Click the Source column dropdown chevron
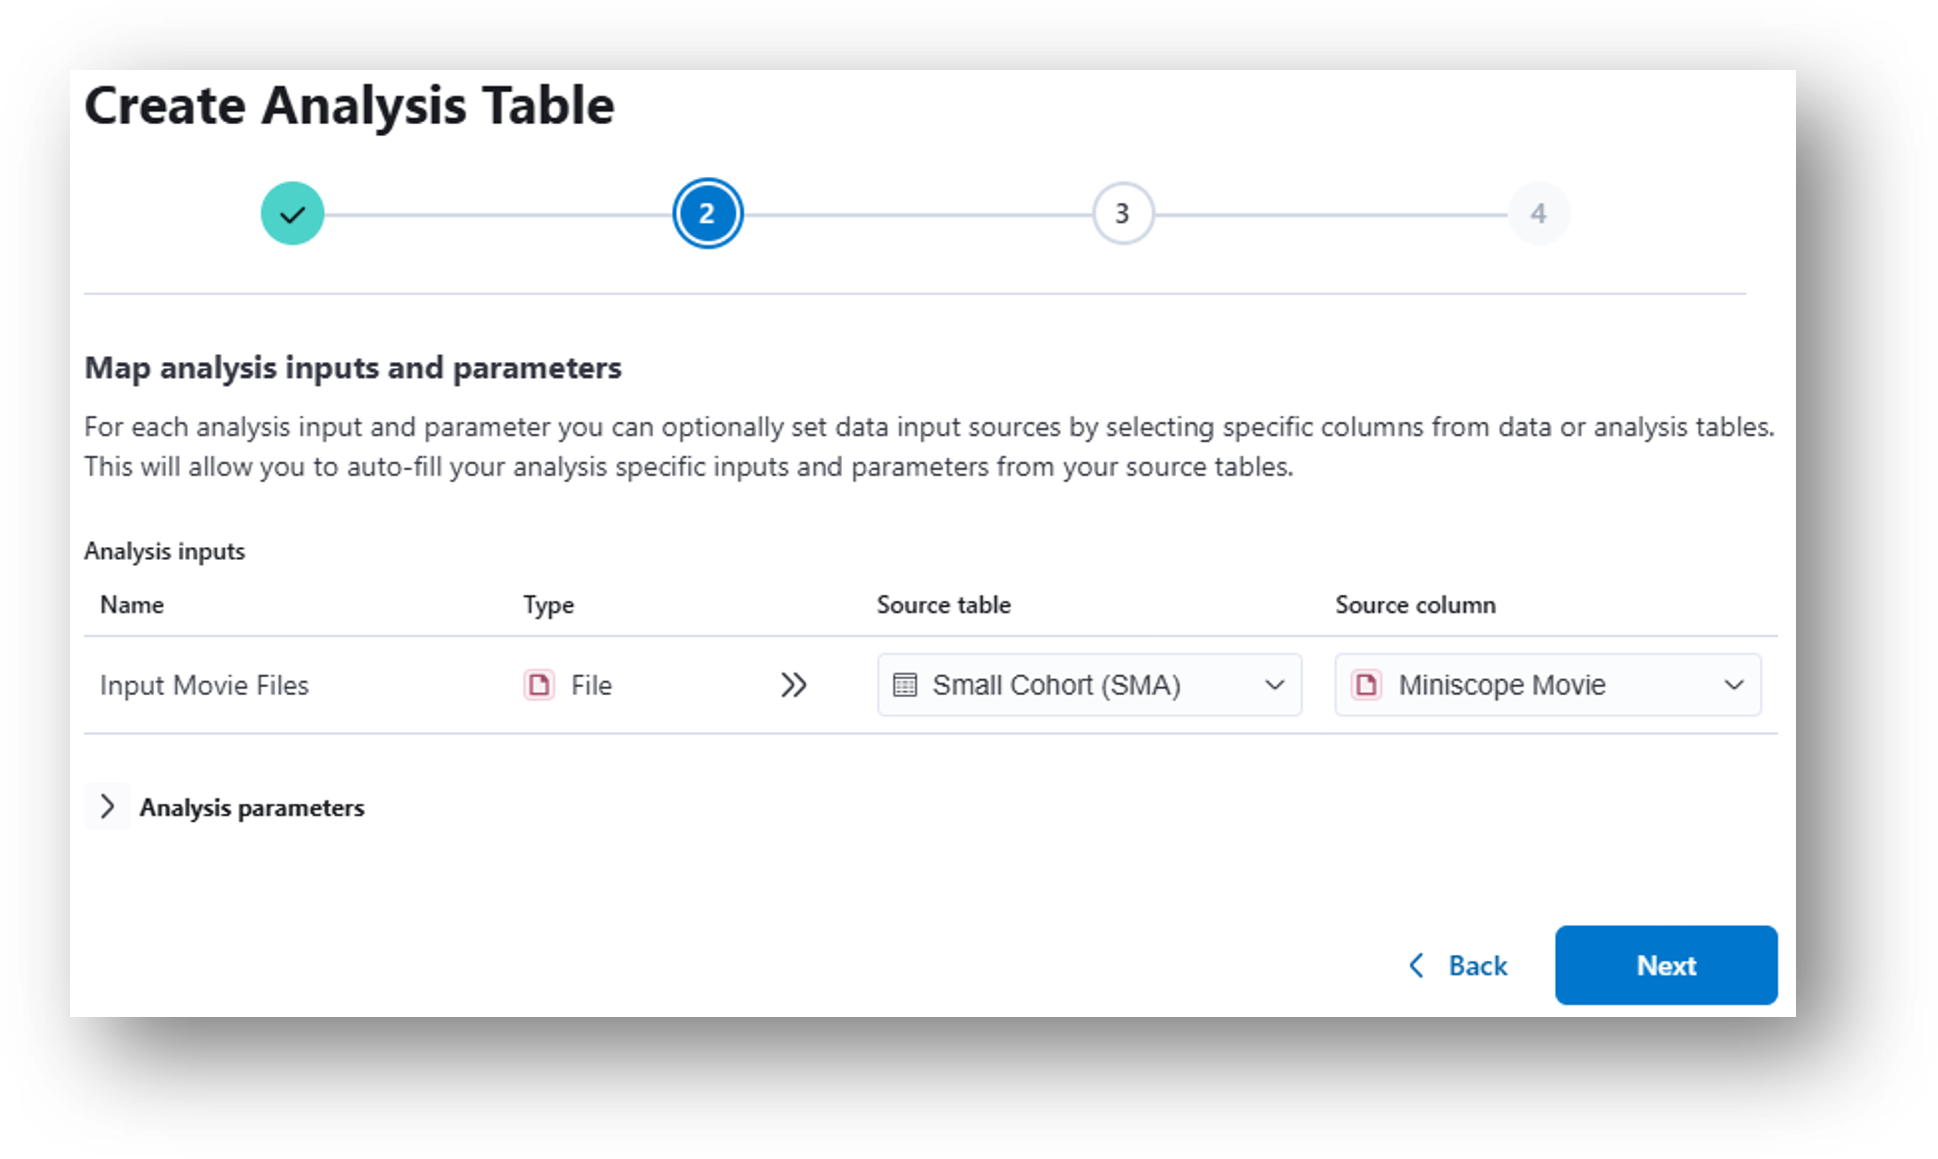This screenshot has height=1159, width=1938. point(1733,685)
